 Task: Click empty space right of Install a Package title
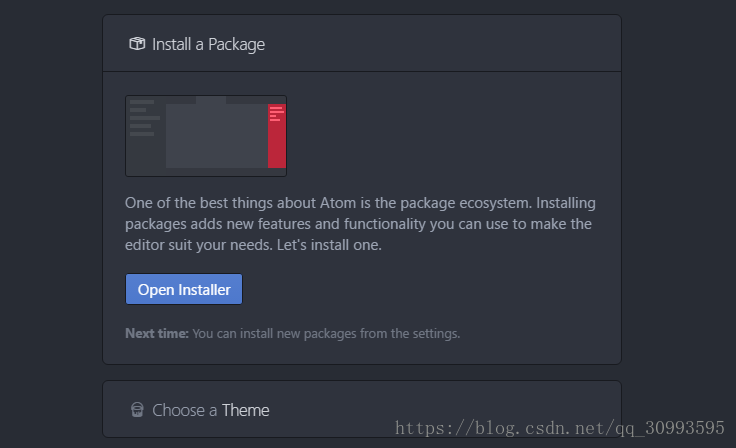[441, 44]
